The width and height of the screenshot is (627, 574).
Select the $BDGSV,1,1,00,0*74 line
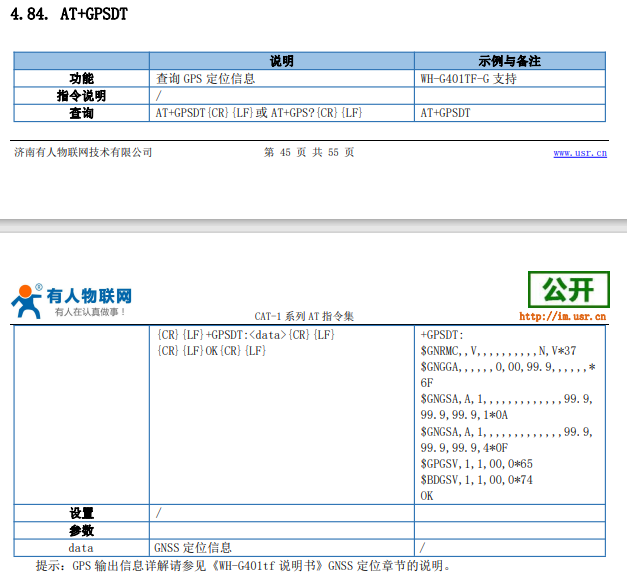[x=476, y=480]
